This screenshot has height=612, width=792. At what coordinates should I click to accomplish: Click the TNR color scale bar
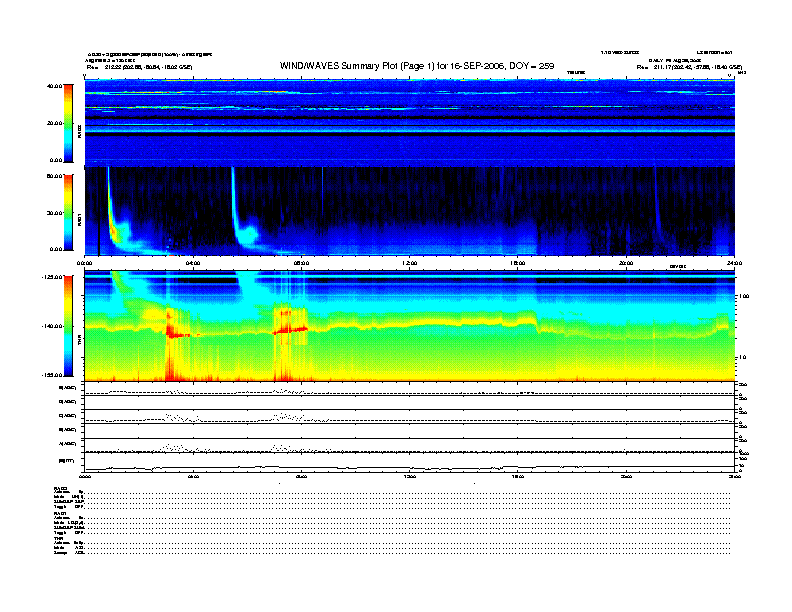coord(68,326)
